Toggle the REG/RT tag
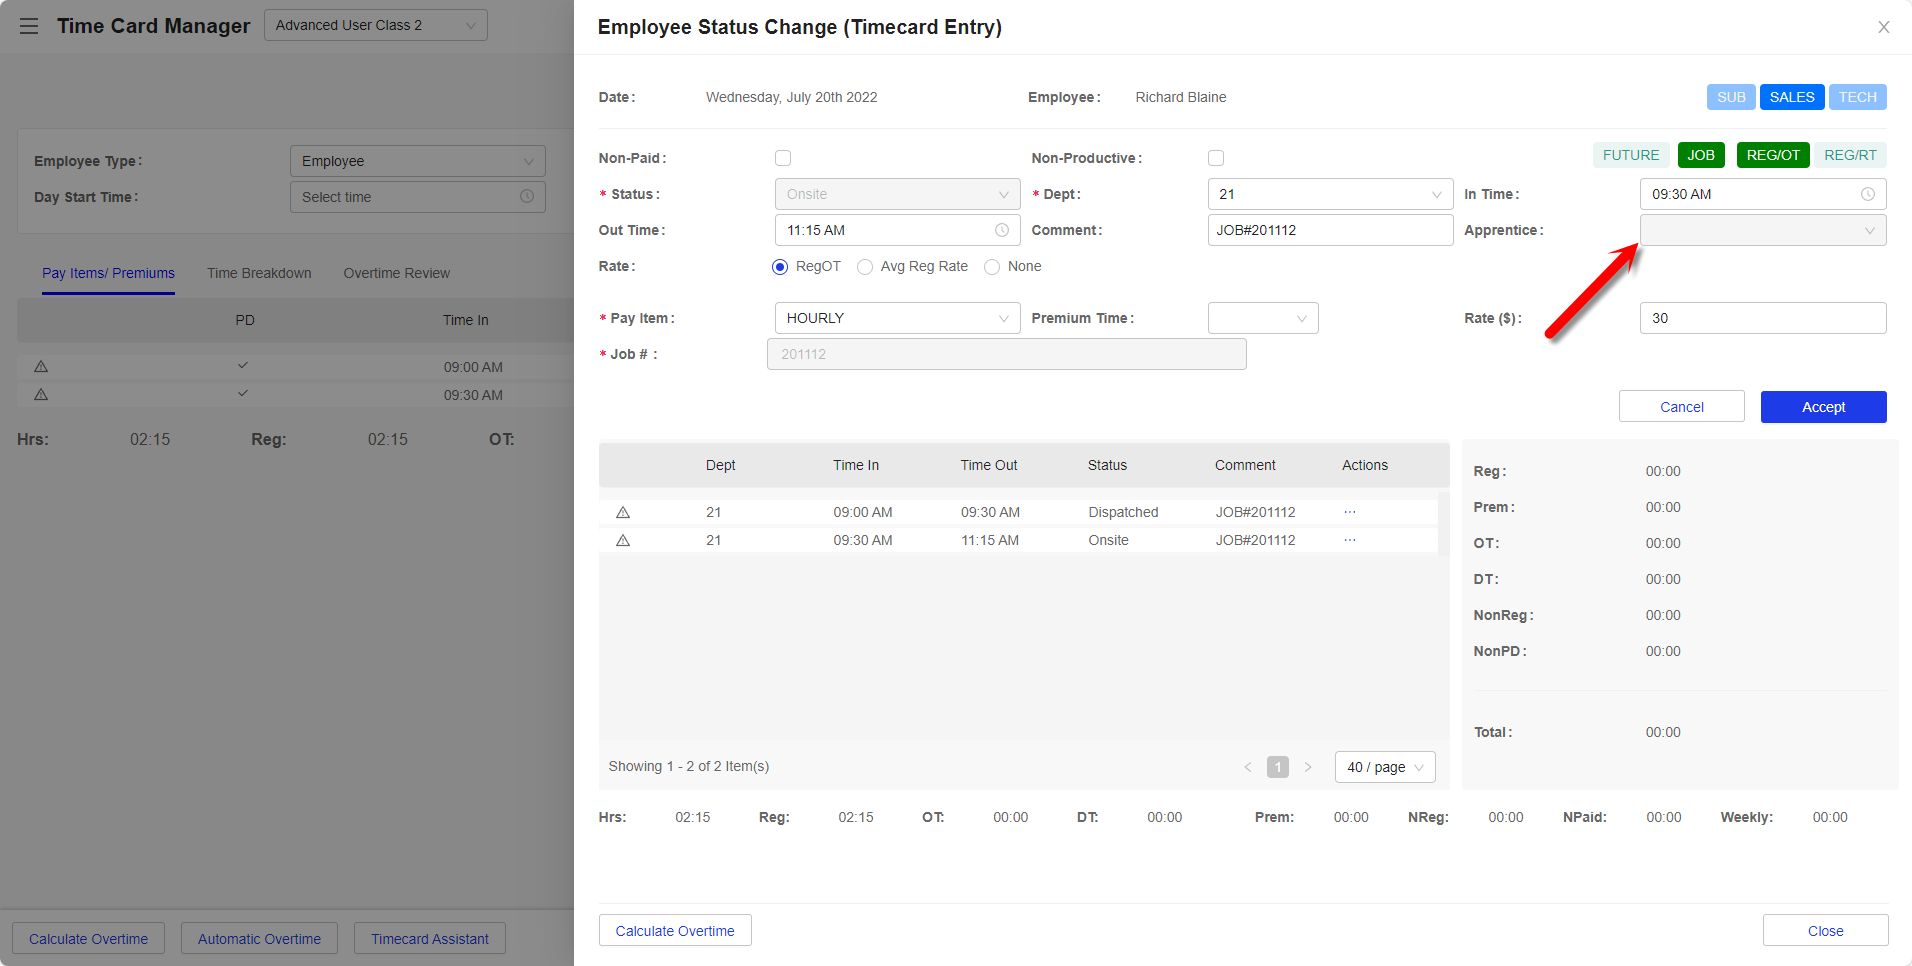This screenshot has width=1912, height=966. [1850, 155]
